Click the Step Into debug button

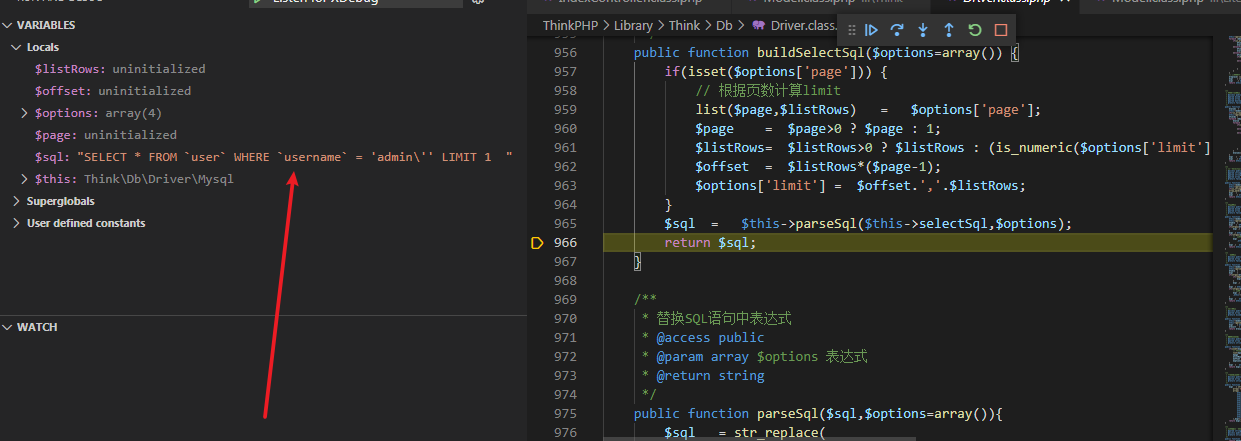923,30
